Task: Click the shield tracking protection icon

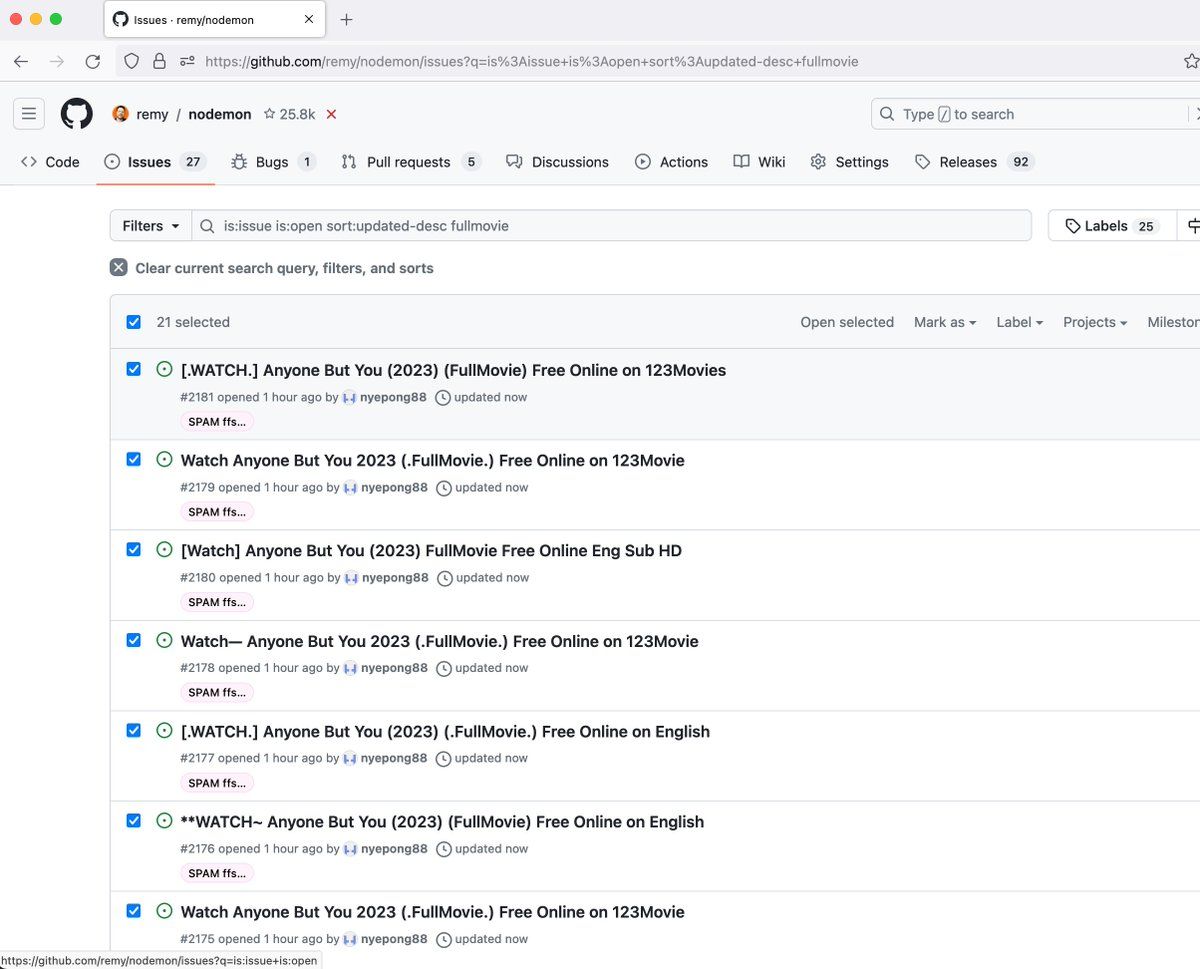Action: [x=132, y=62]
